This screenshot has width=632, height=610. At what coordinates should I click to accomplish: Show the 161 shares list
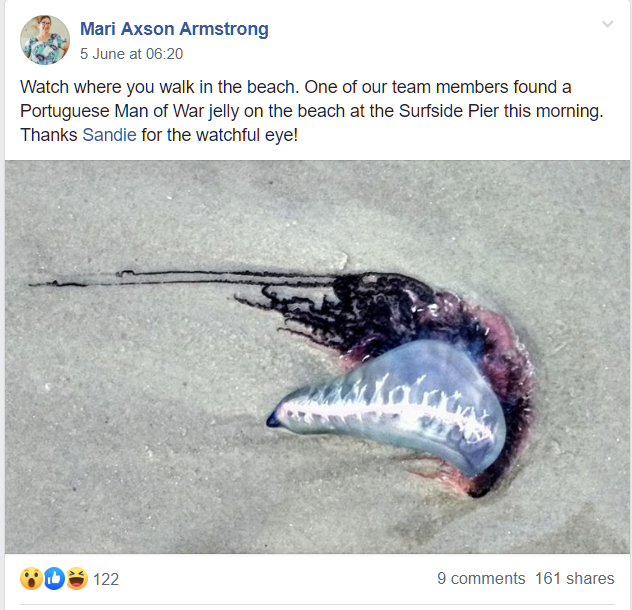pyautogui.click(x=574, y=578)
